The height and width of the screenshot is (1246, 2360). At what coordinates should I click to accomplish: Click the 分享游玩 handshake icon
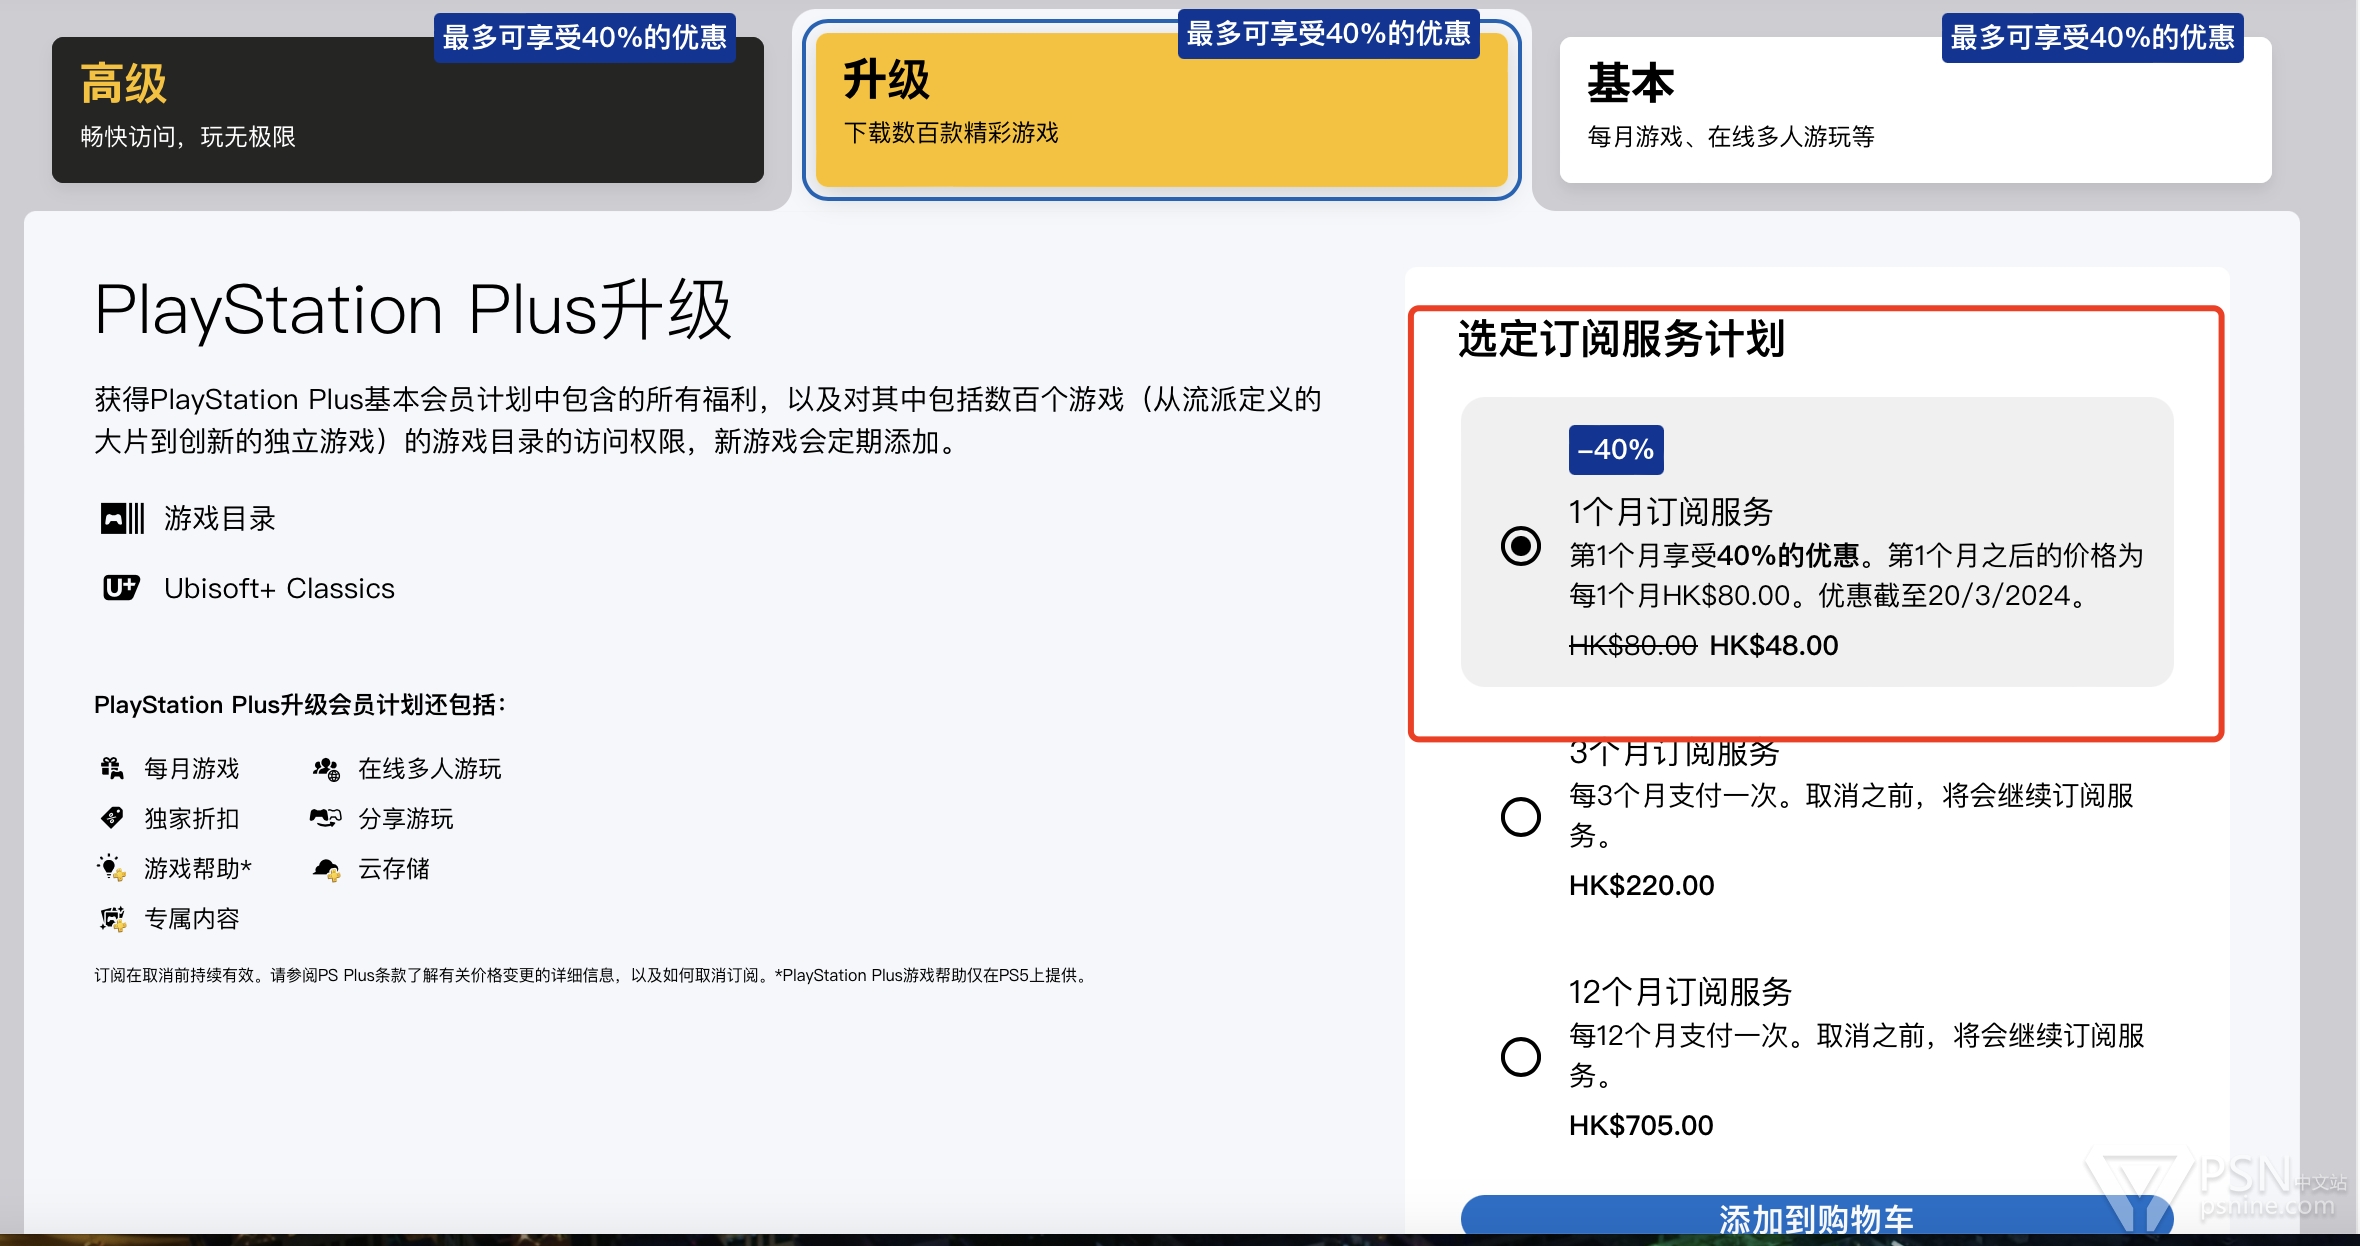326,818
